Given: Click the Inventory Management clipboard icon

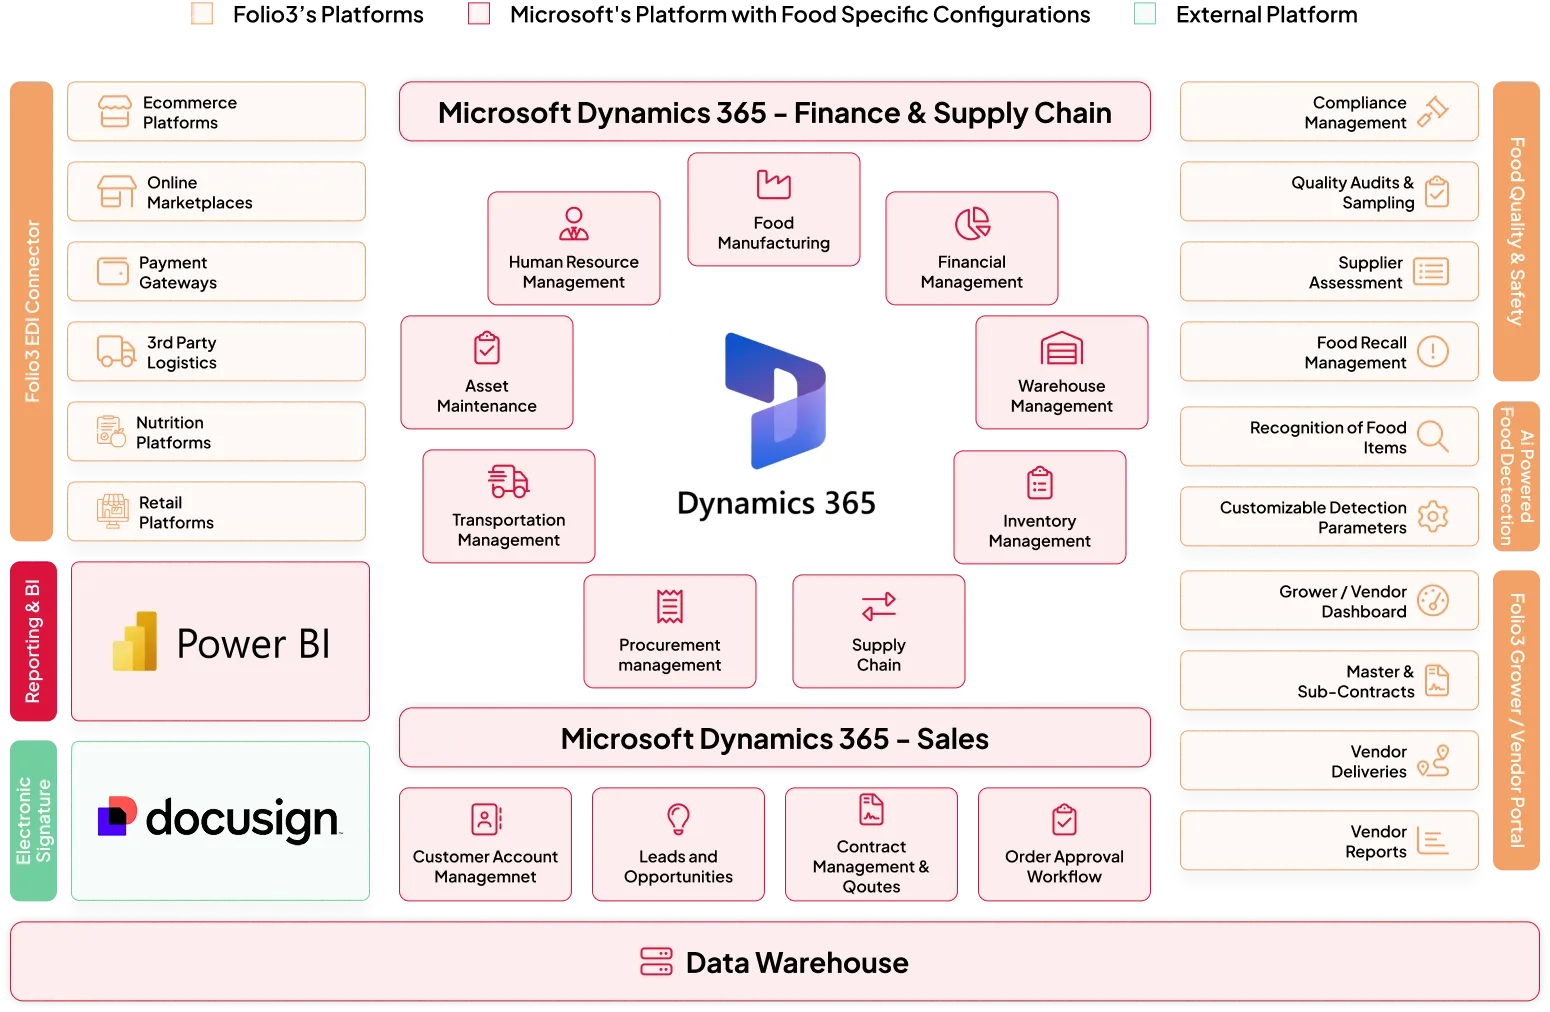Looking at the screenshot, I should click(x=1040, y=483).
